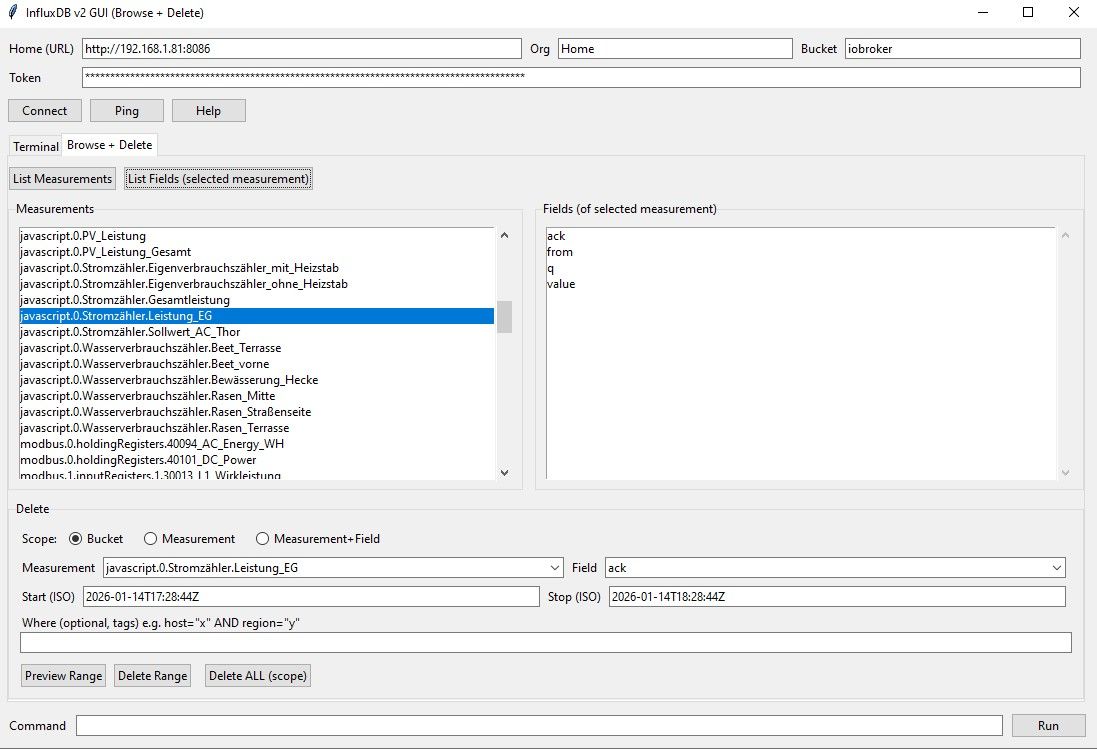Click Delete ALL for the scope
Viewport: 1097px width, 749px height.
pos(257,675)
